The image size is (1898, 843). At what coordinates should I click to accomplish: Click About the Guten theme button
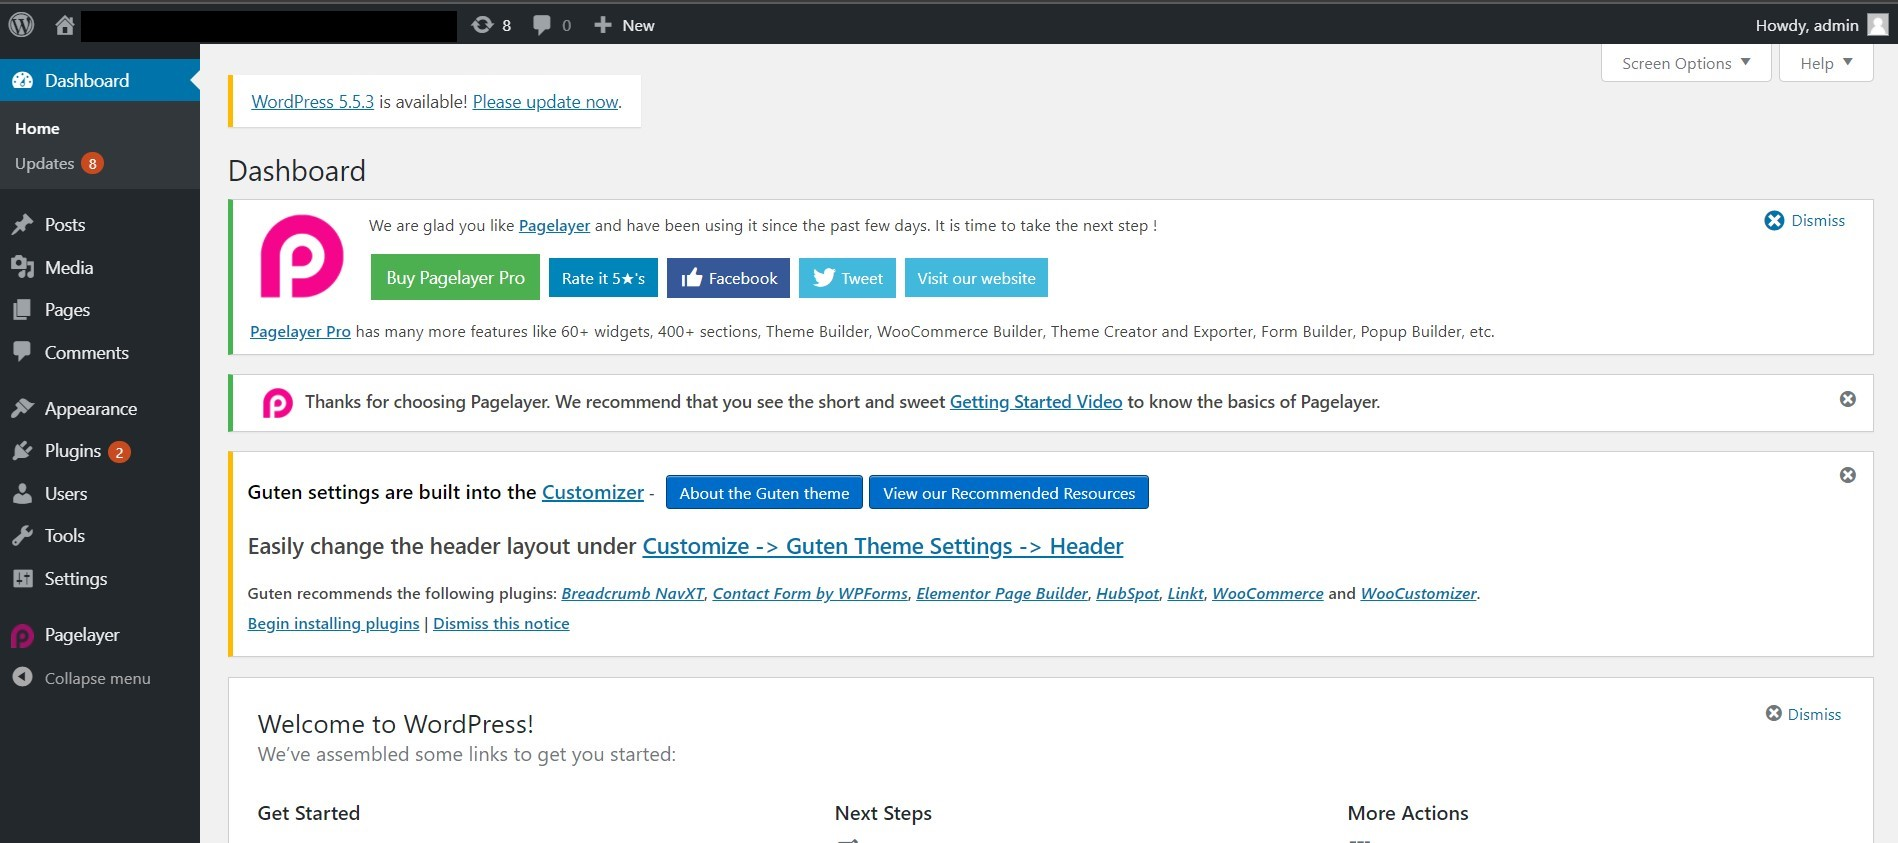coord(764,492)
